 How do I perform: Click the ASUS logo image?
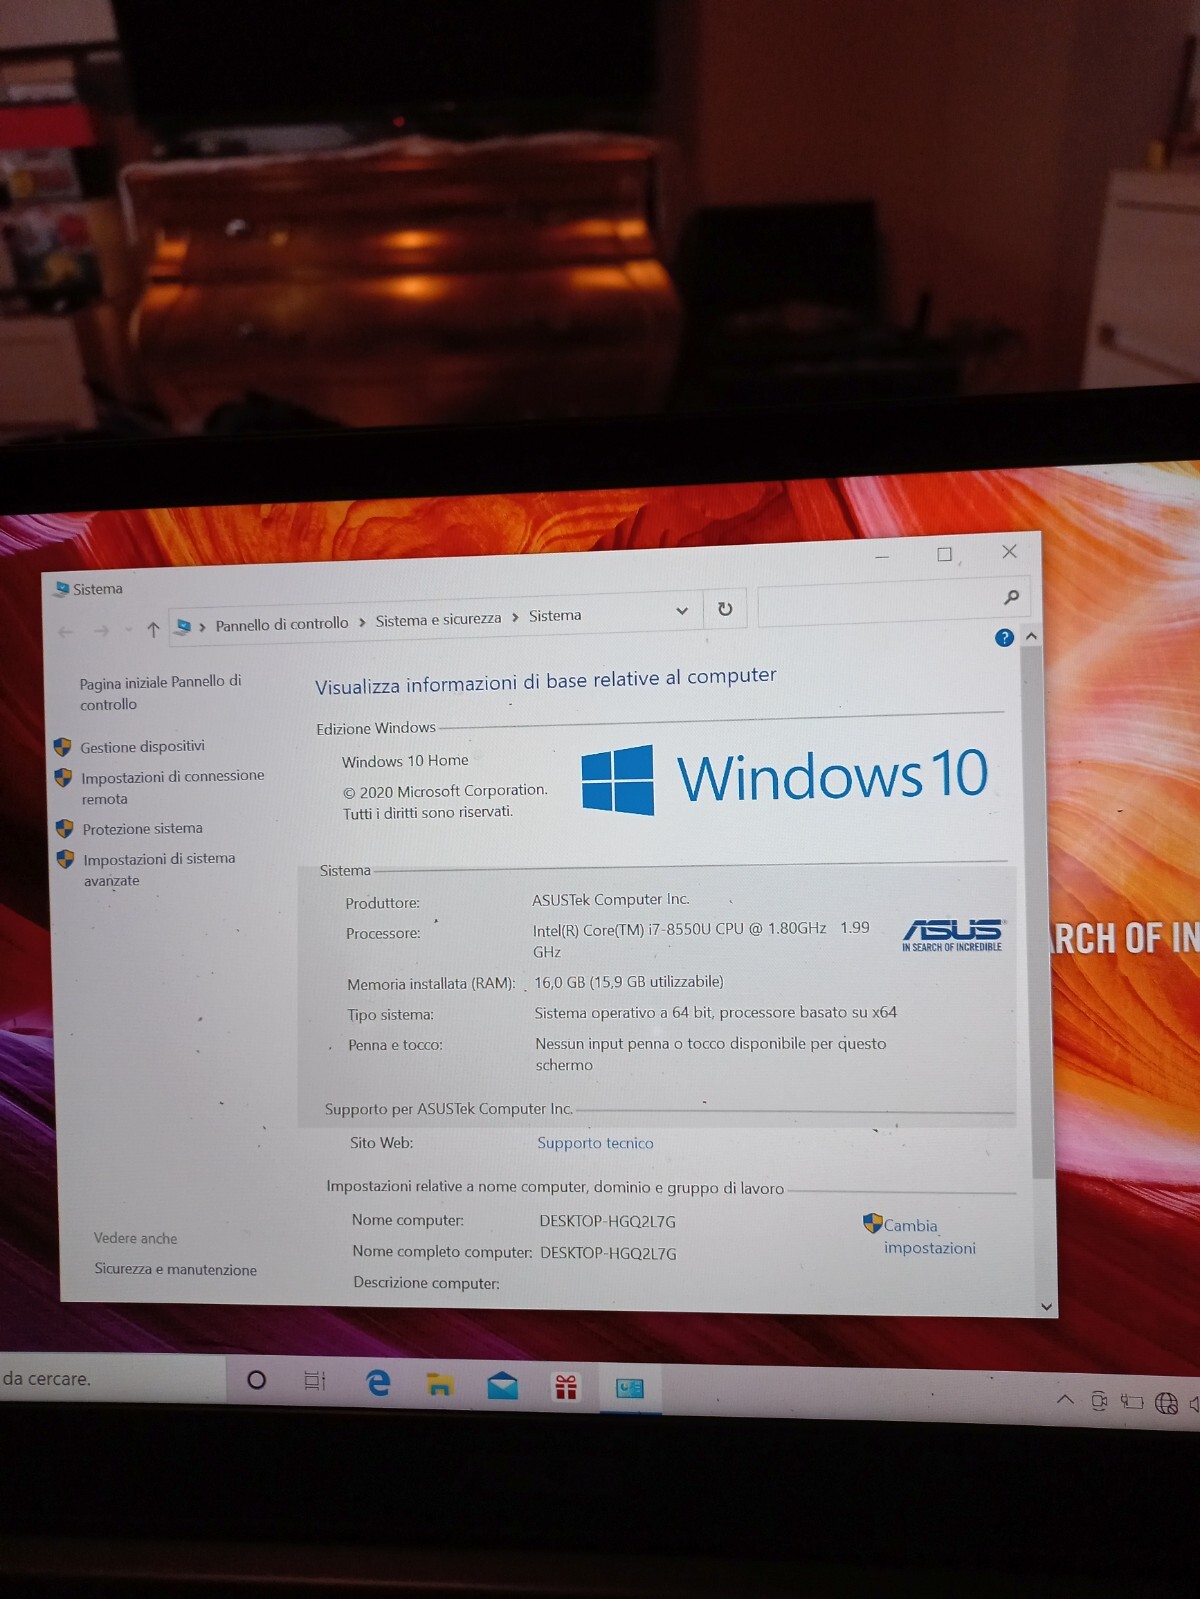[x=953, y=935]
